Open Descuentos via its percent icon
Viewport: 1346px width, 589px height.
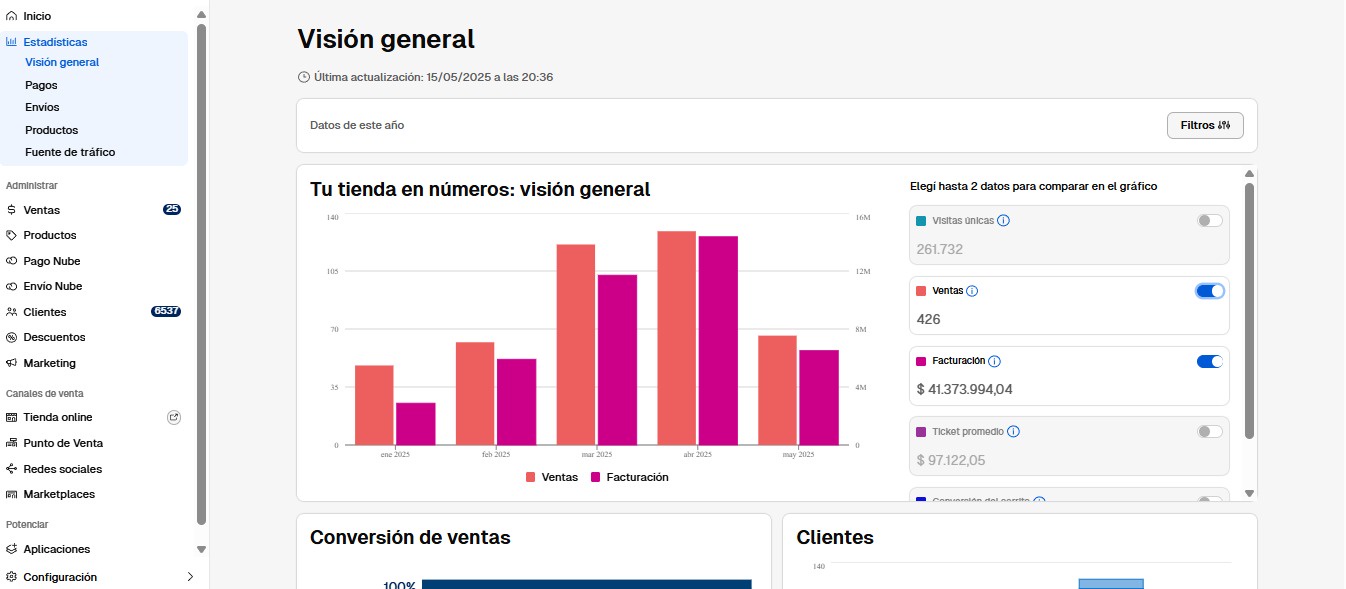point(11,337)
